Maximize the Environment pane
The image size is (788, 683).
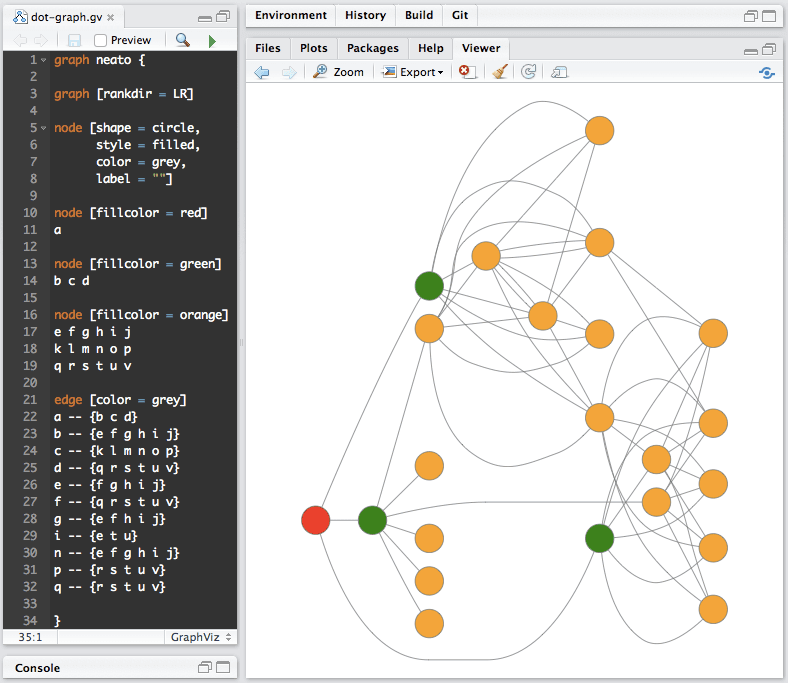coord(769,17)
